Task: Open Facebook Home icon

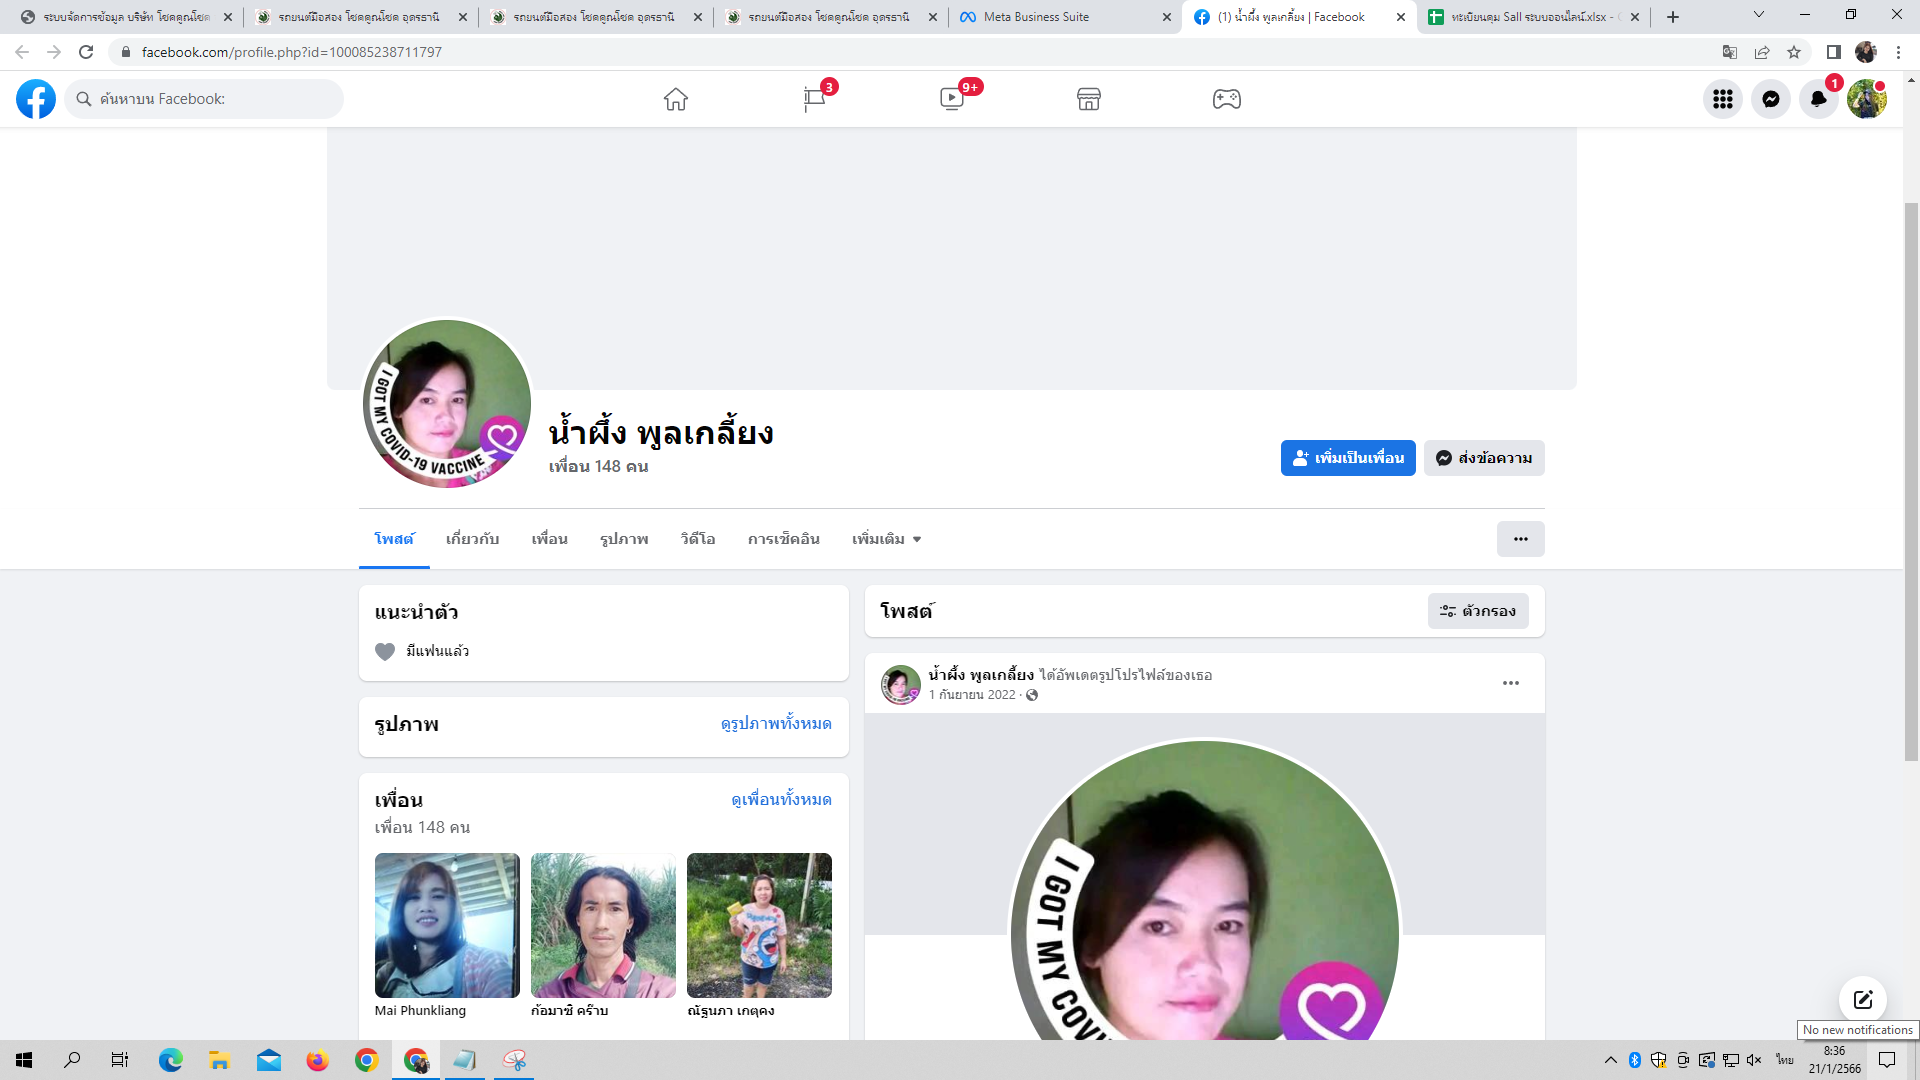Action: (676, 99)
